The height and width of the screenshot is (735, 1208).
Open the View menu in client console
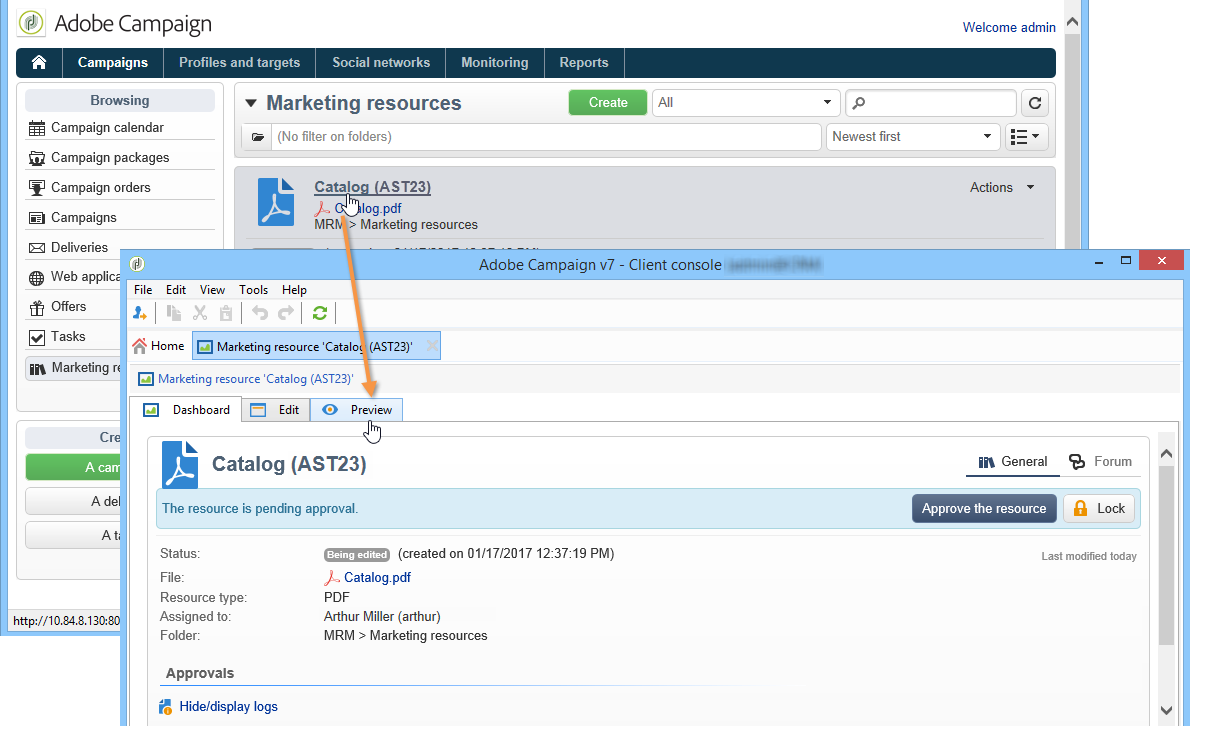pos(212,290)
